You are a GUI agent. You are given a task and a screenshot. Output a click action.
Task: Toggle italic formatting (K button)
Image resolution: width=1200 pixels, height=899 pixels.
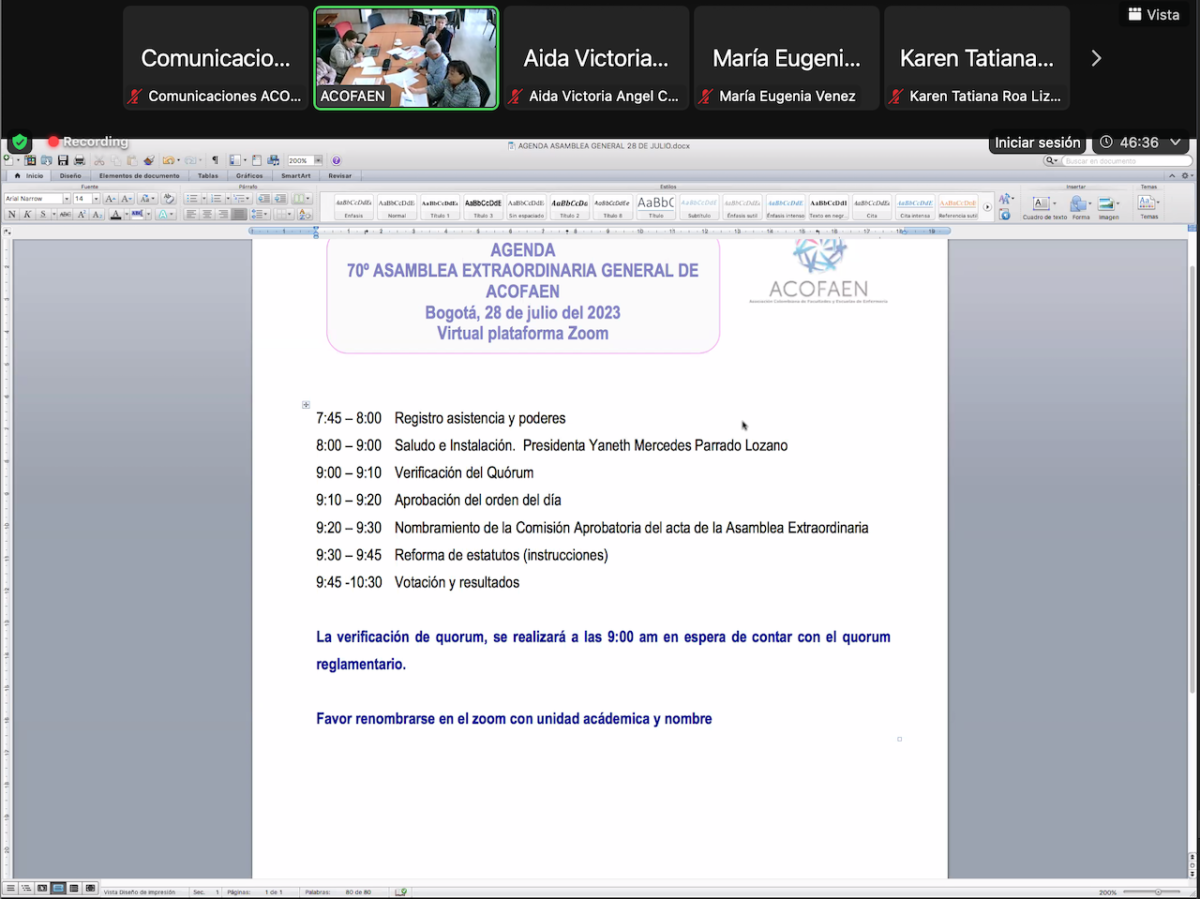pos(27,214)
